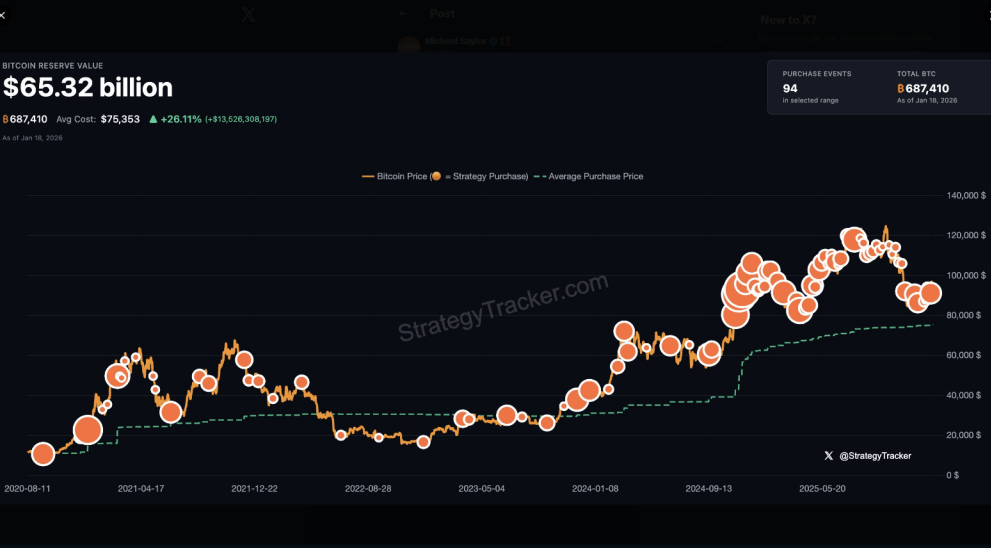Viewport: 991px width, 548px height.
Task: Click the orange Strategy Purchase legend dot
Action: point(437,176)
